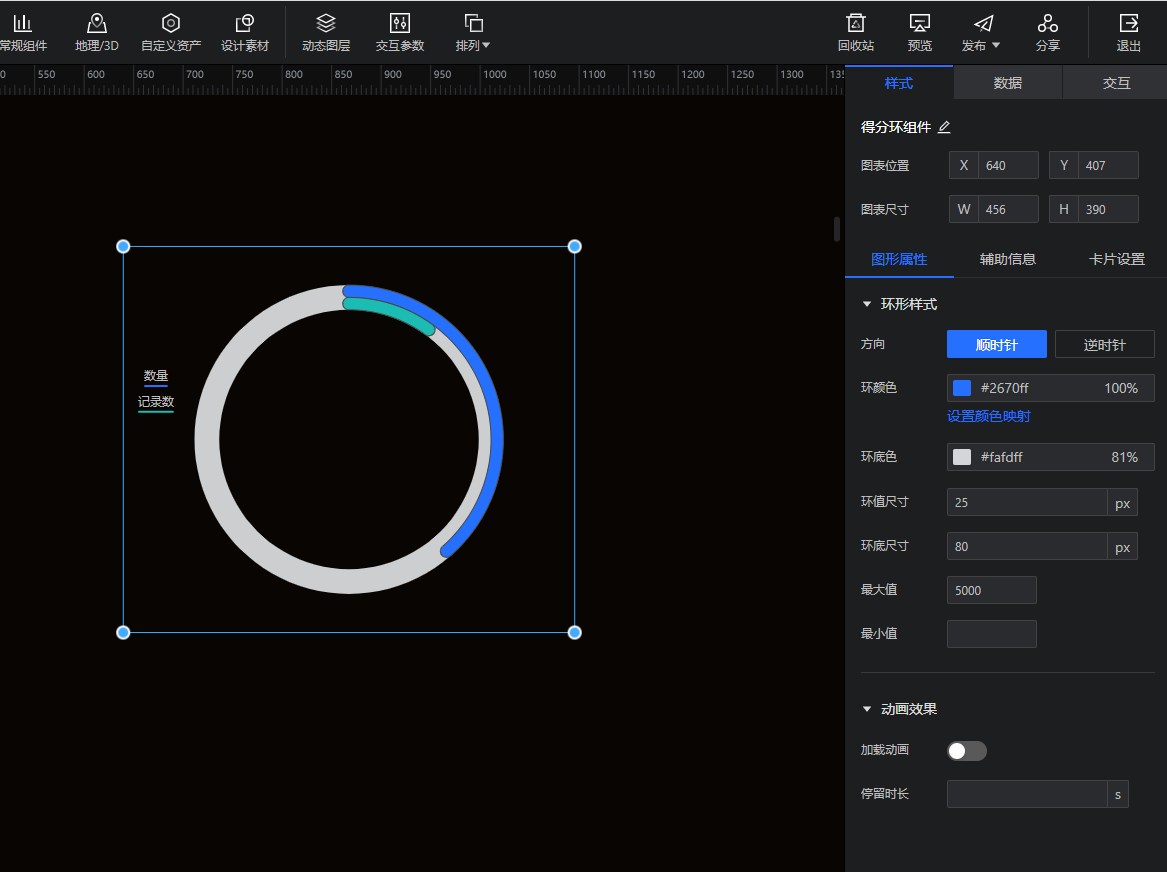Image resolution: width=1167 pixels, height=872 pixels.
Task: Click the 退出 exit icon
Action: [x=1128, y=24]
